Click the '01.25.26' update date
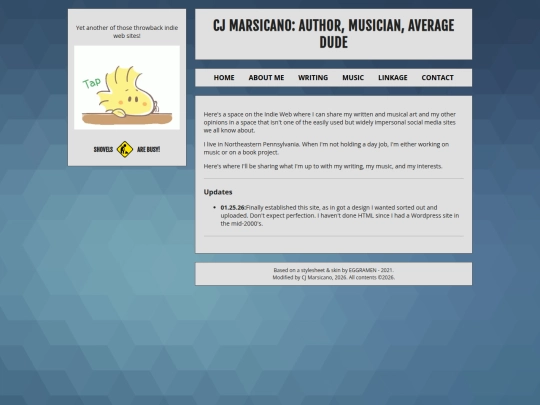 click(x=233, y=207)
